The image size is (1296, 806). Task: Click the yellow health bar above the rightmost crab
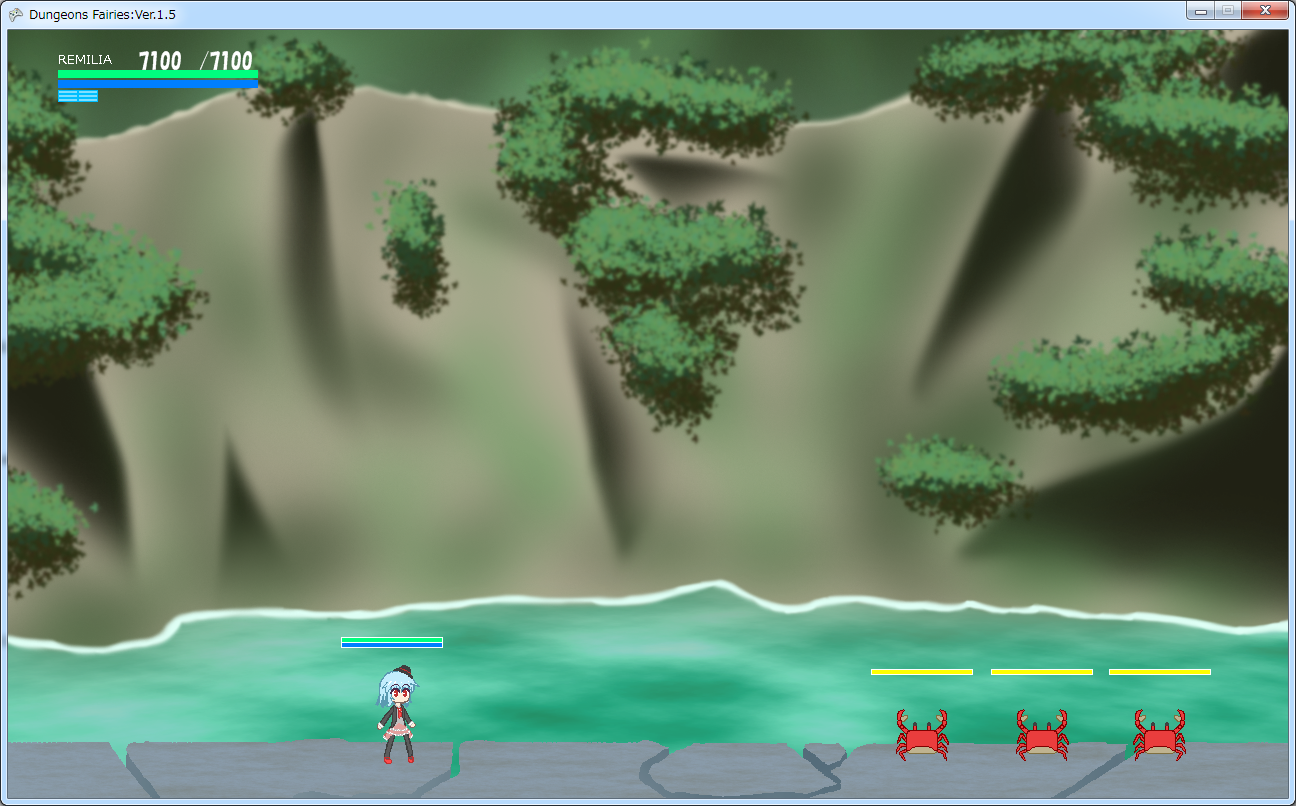[1160, 672]
